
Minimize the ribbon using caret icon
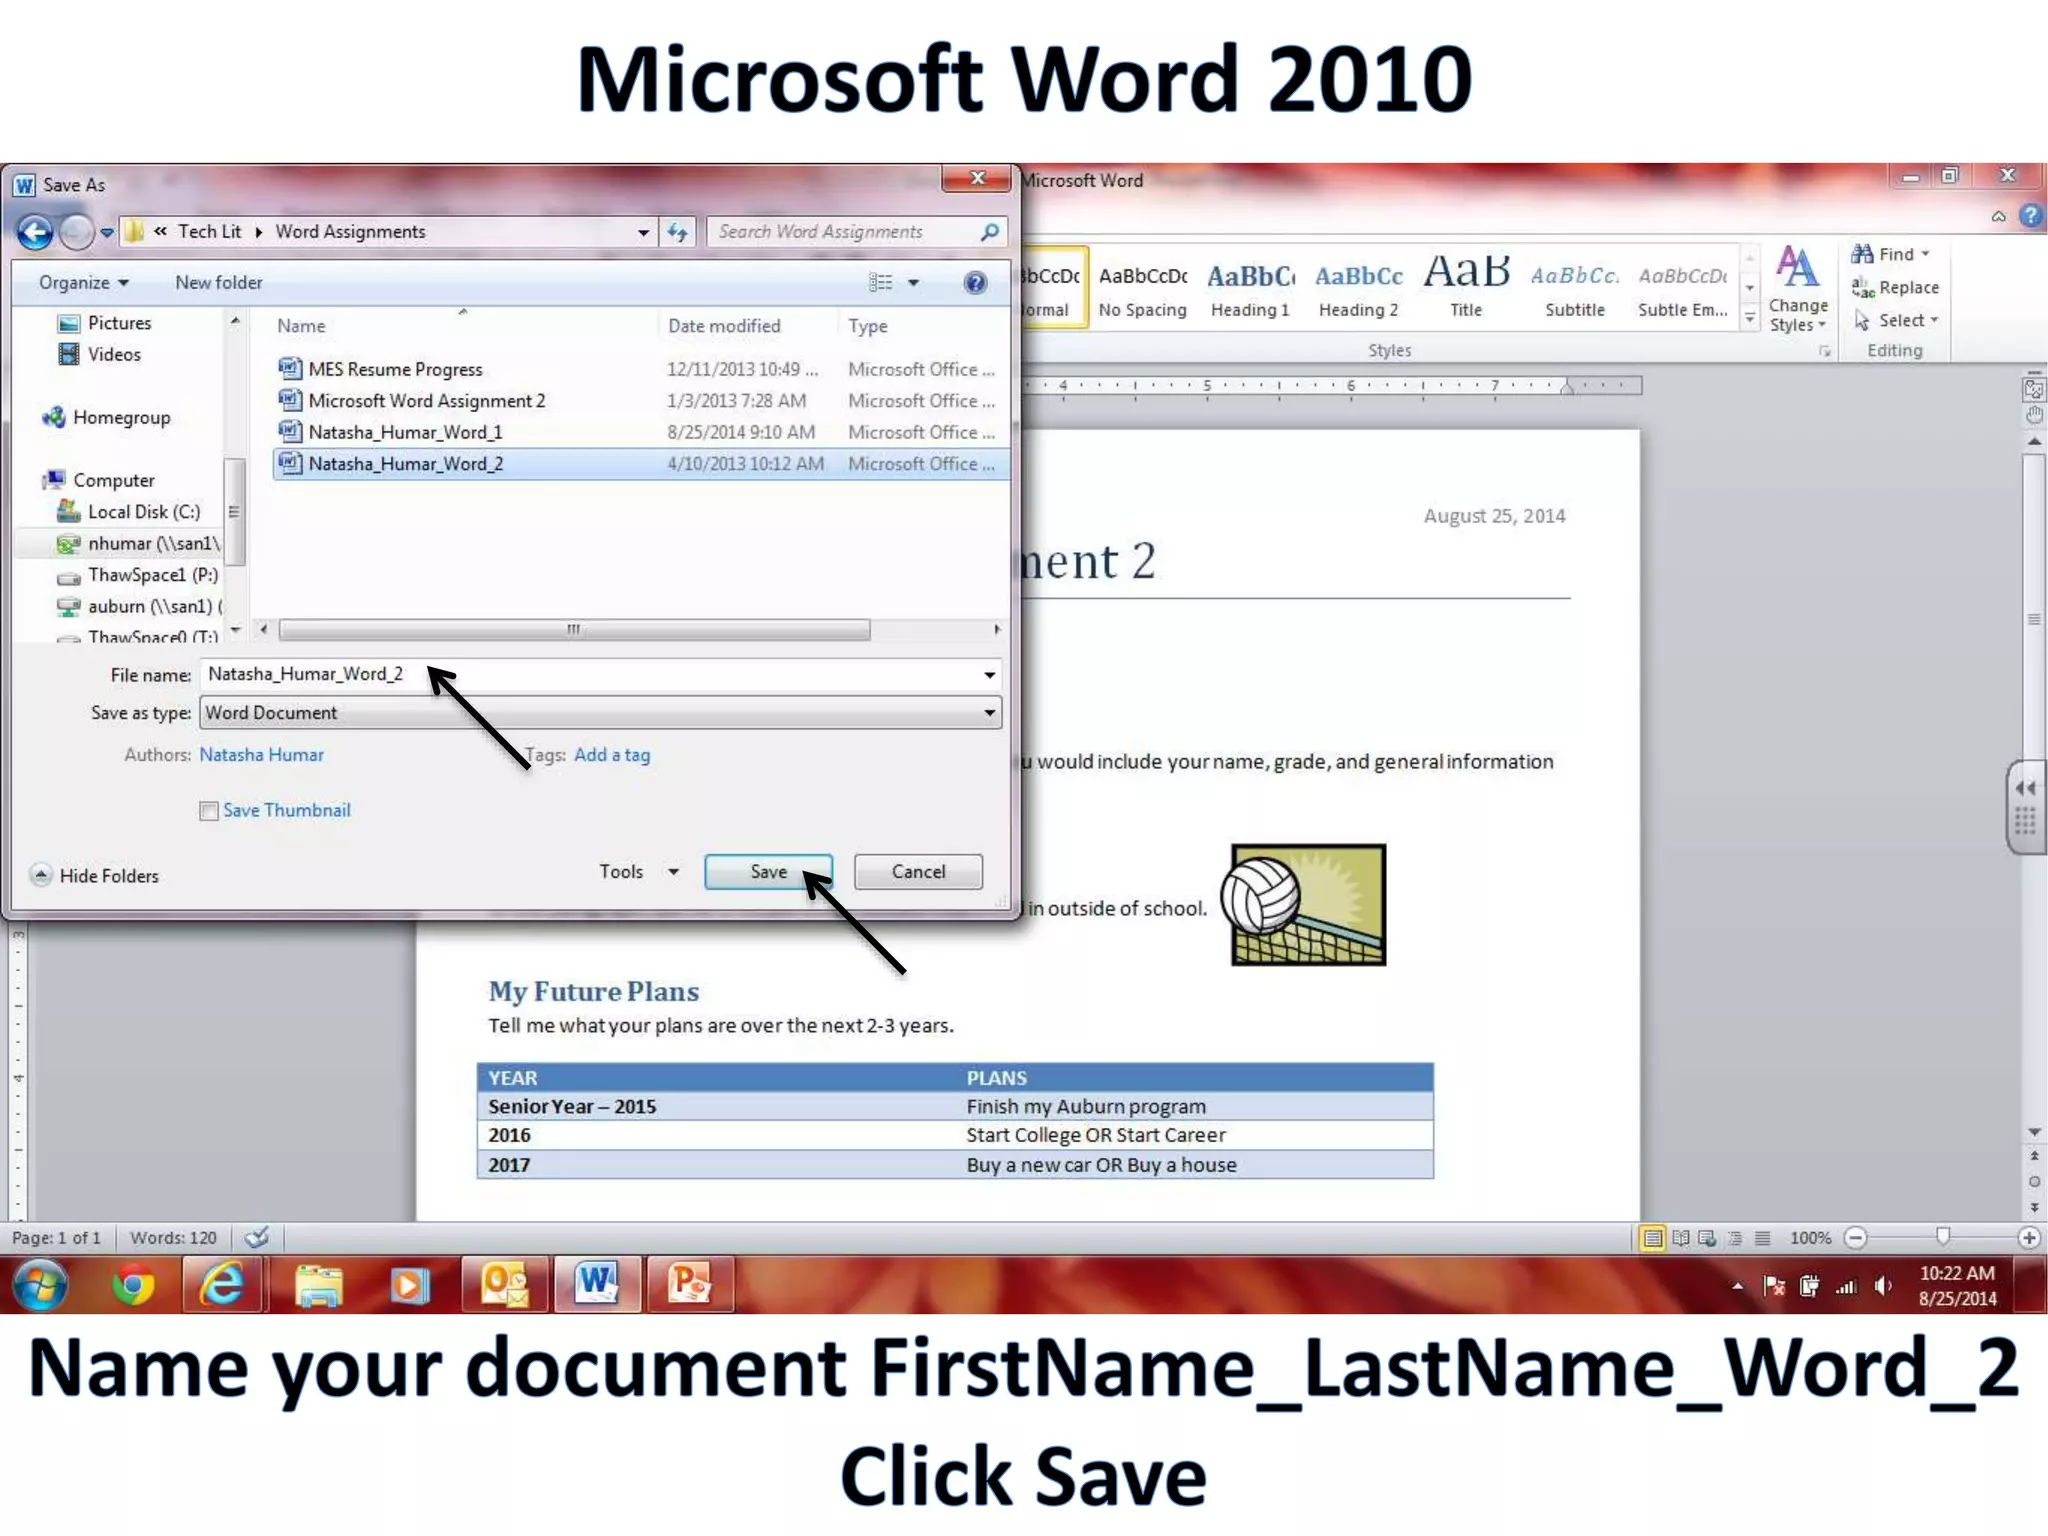1998,216
